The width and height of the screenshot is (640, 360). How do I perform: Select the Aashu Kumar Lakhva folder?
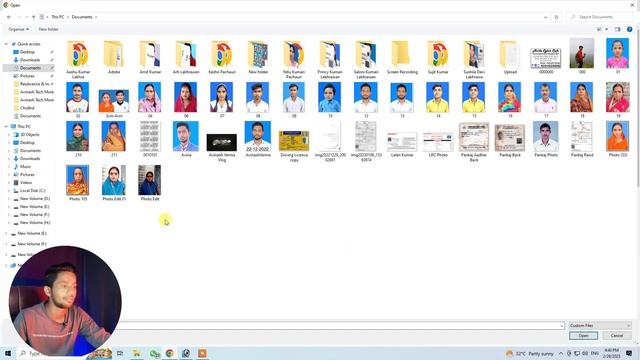click(x=78, y=59)
